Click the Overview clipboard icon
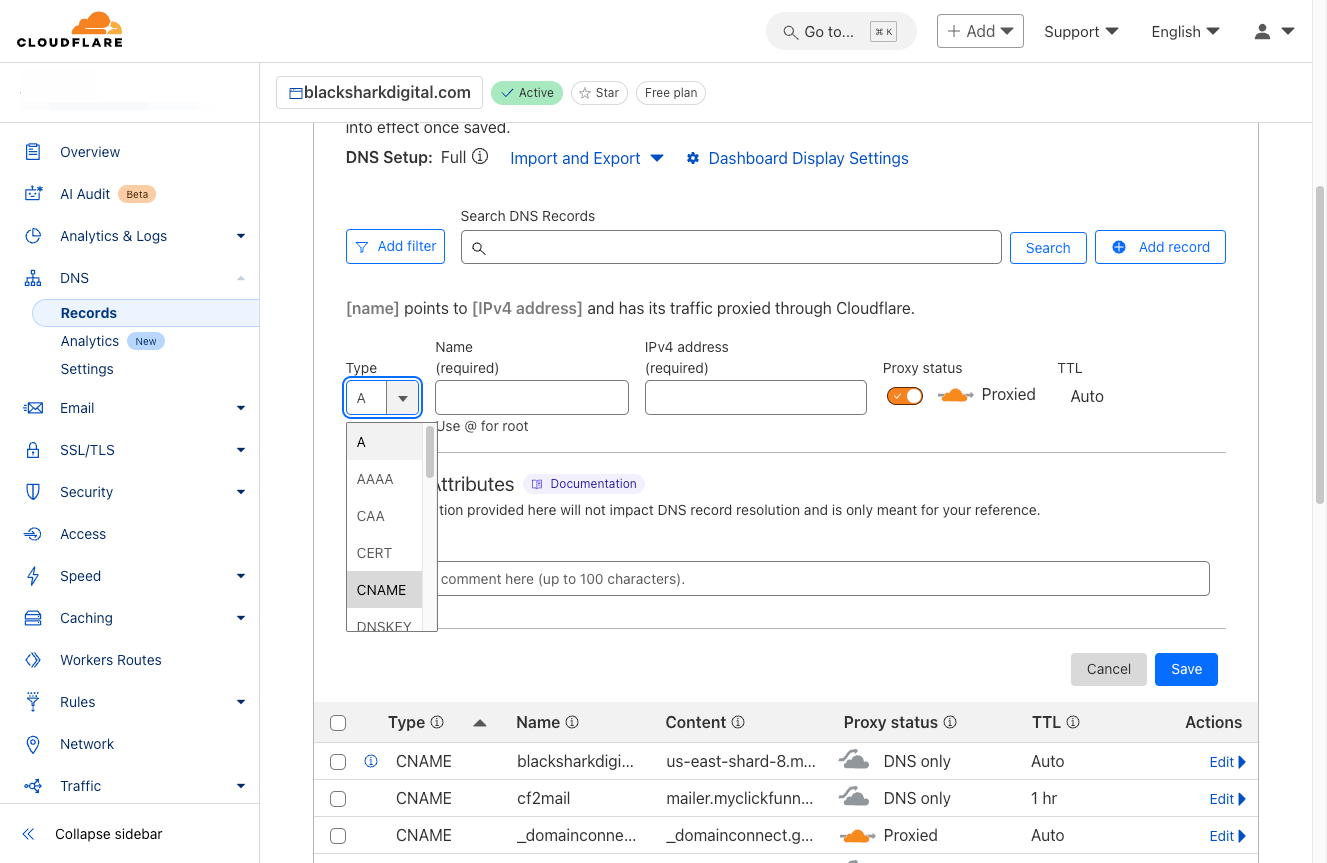The width and height of the screenshot is (1327, 863). (33, 152)
